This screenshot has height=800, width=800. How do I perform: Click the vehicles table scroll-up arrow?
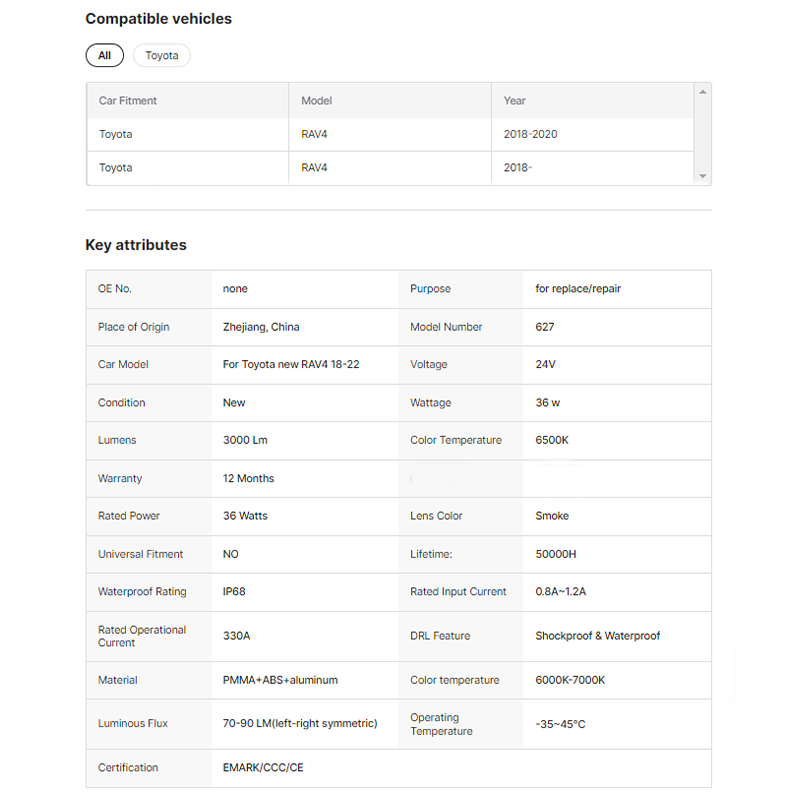(703, 92)
